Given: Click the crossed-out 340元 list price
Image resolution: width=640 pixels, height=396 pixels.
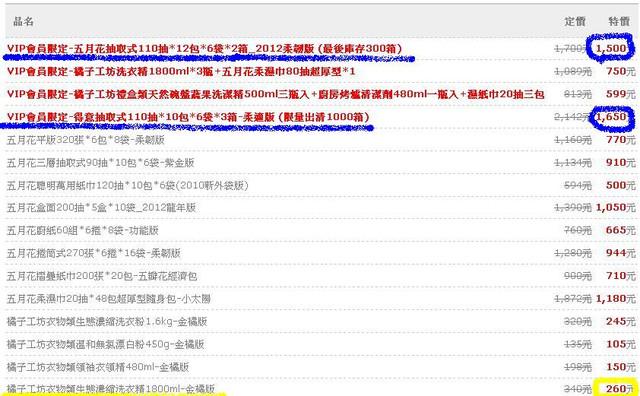Looking at the screenshot, I should 578,389.
